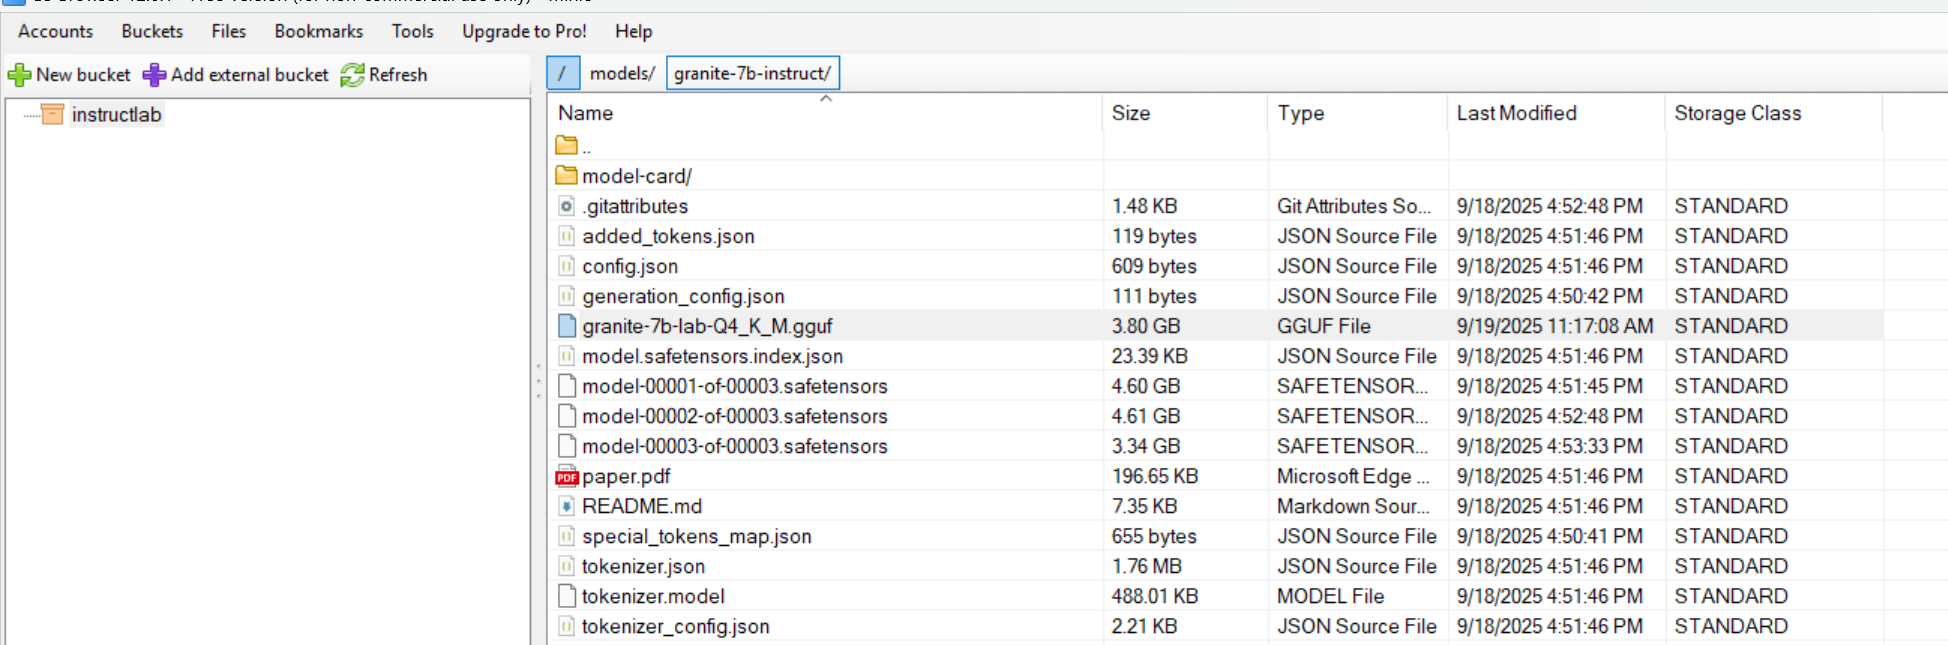Click the paper.pdf PDF icon

pos(567,477)
